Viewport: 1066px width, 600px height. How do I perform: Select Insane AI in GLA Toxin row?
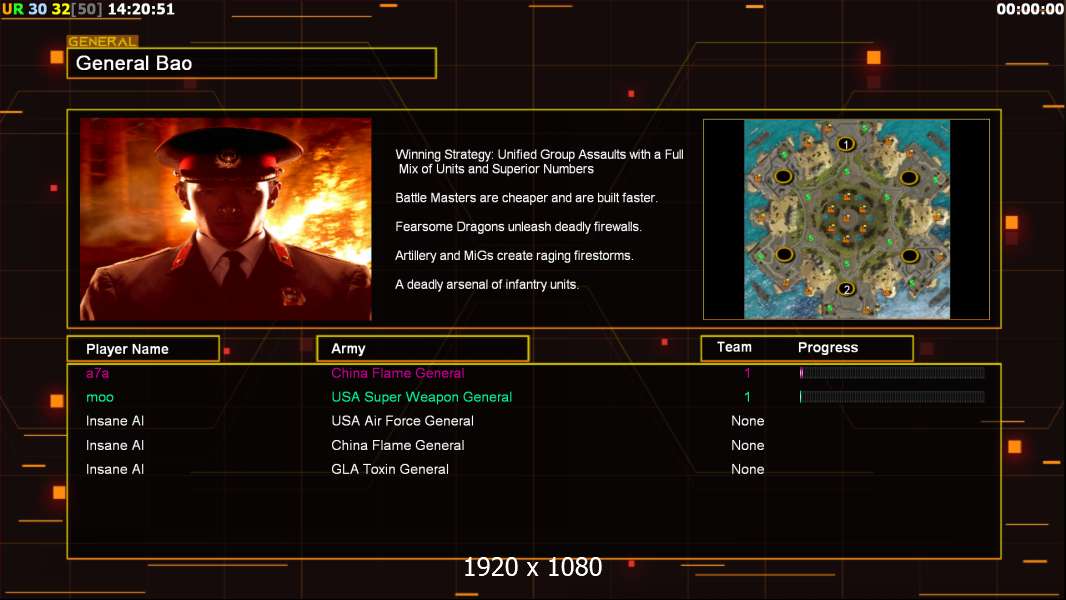[x=115, y=469]
